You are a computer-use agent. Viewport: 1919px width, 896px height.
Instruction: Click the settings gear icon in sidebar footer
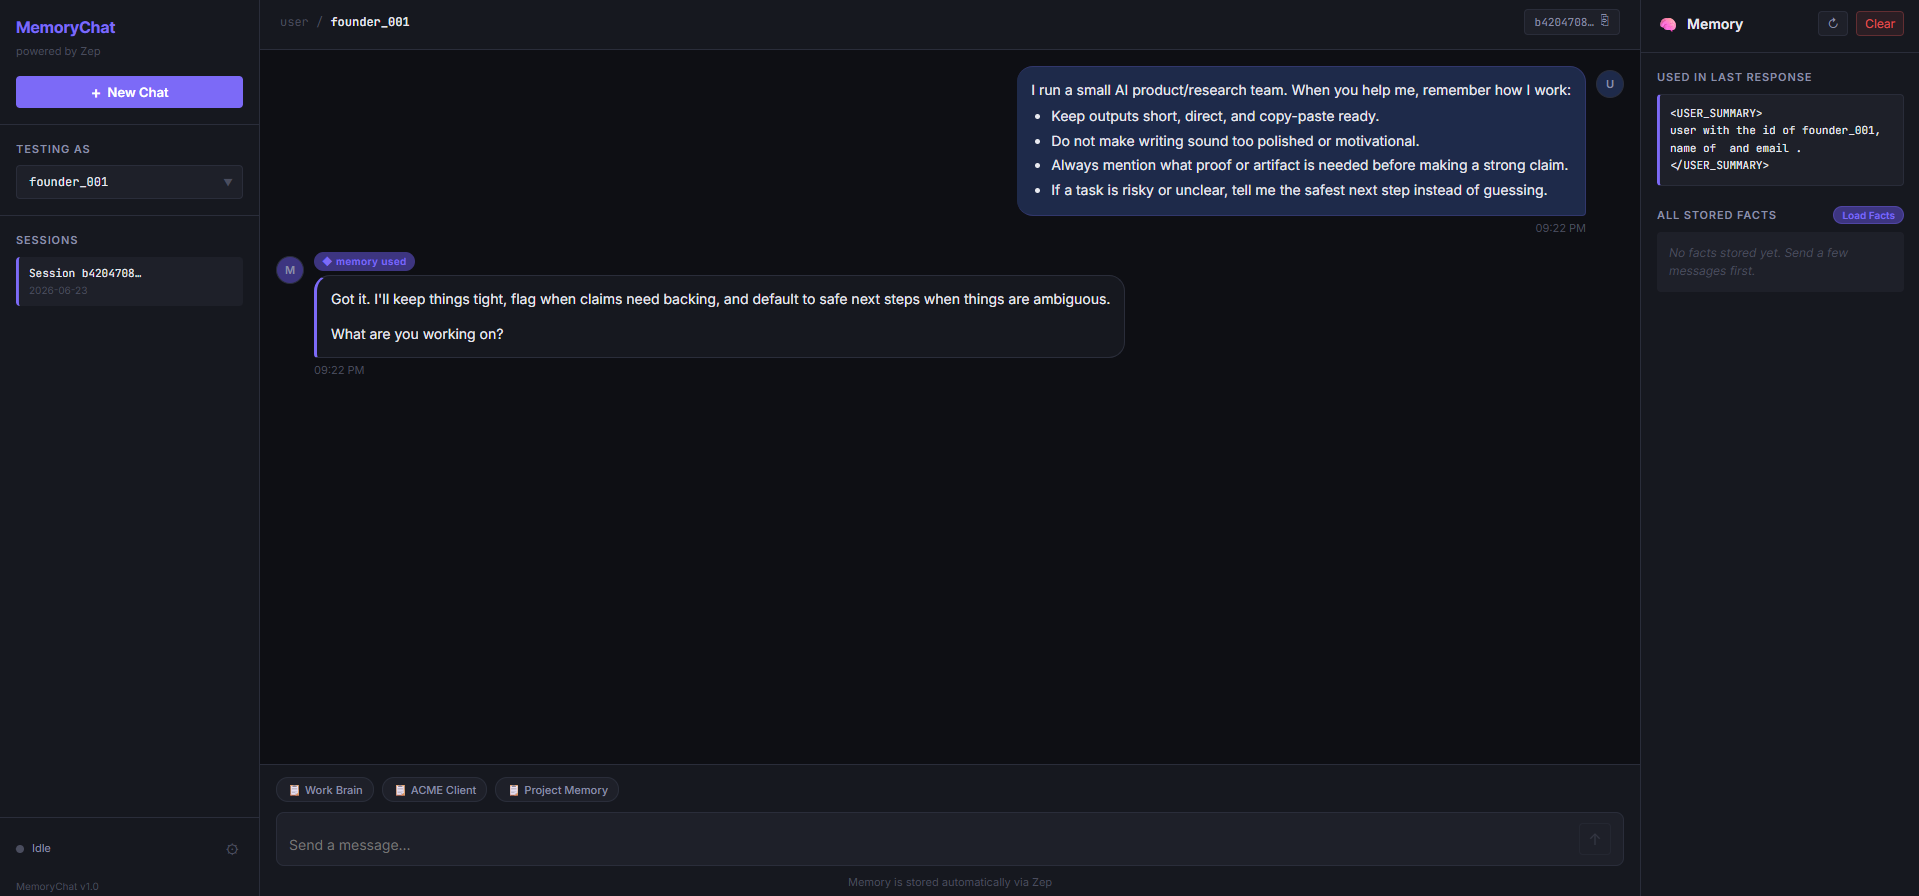(x=232, y=849)
